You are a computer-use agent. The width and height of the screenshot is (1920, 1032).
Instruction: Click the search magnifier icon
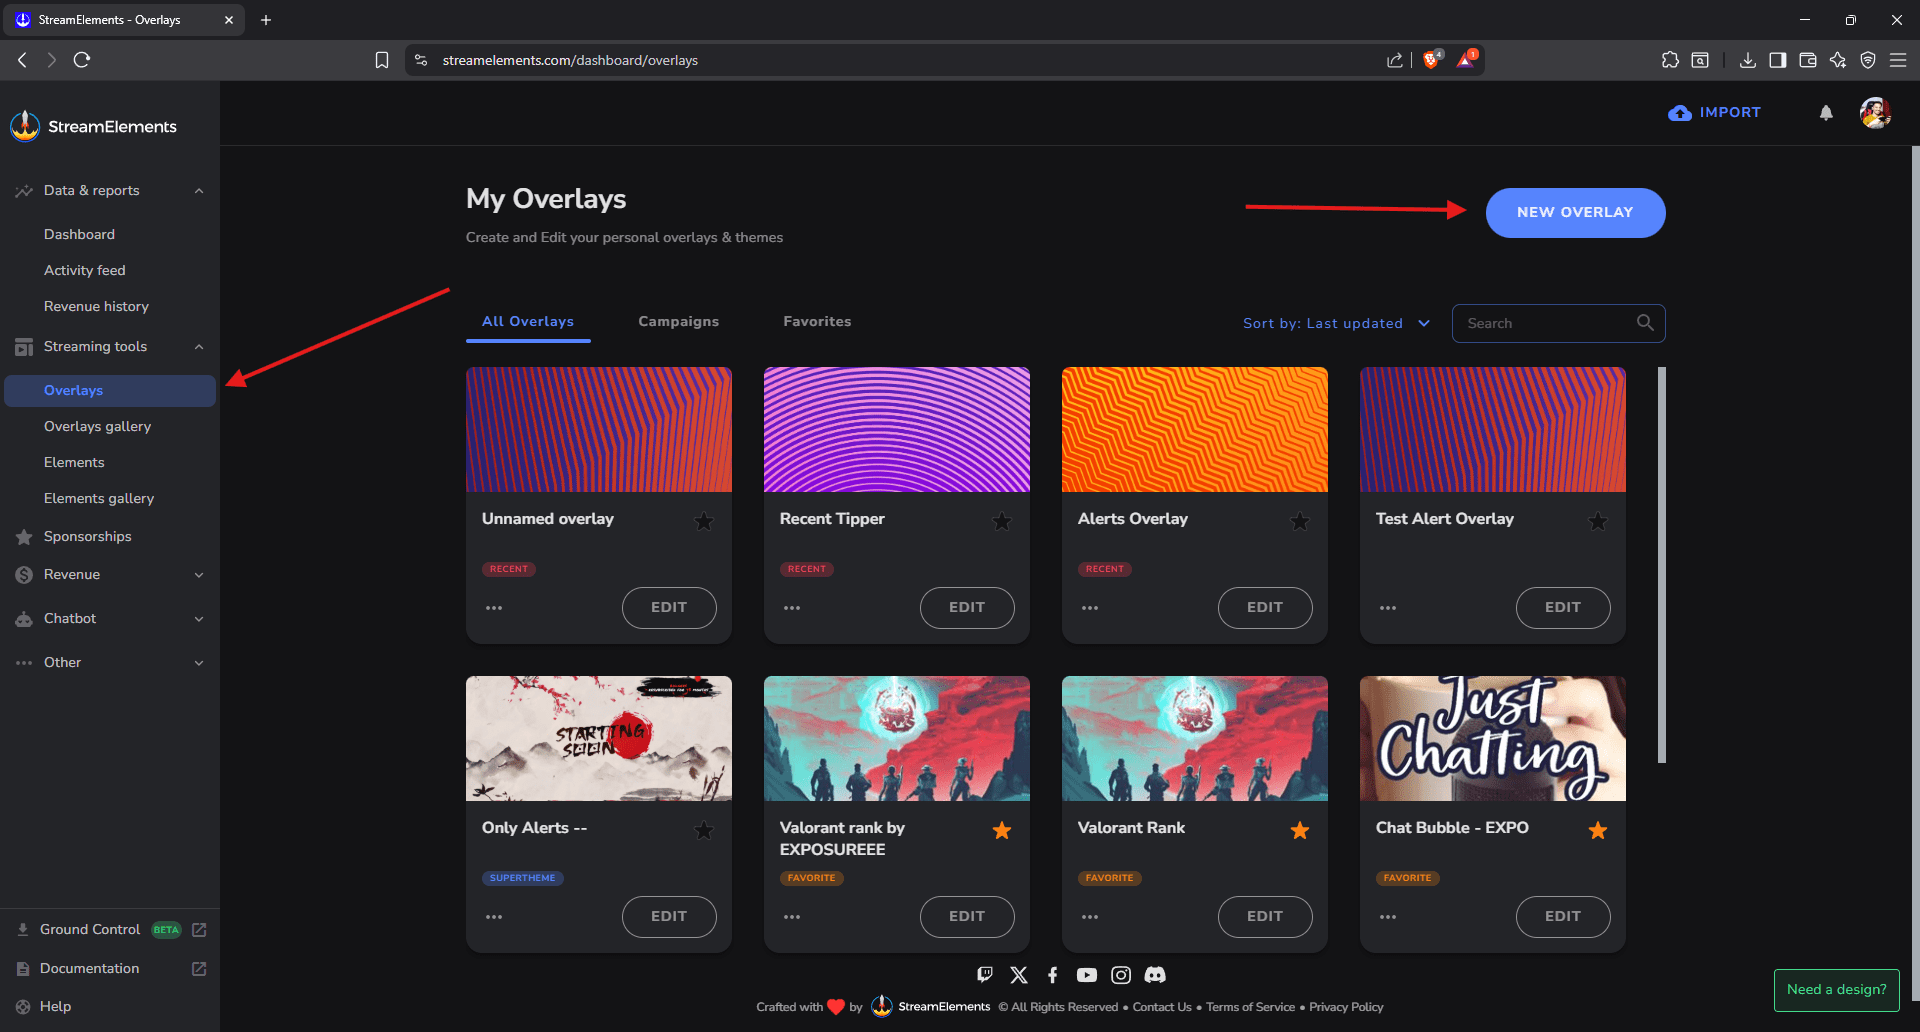[1645, 322]
